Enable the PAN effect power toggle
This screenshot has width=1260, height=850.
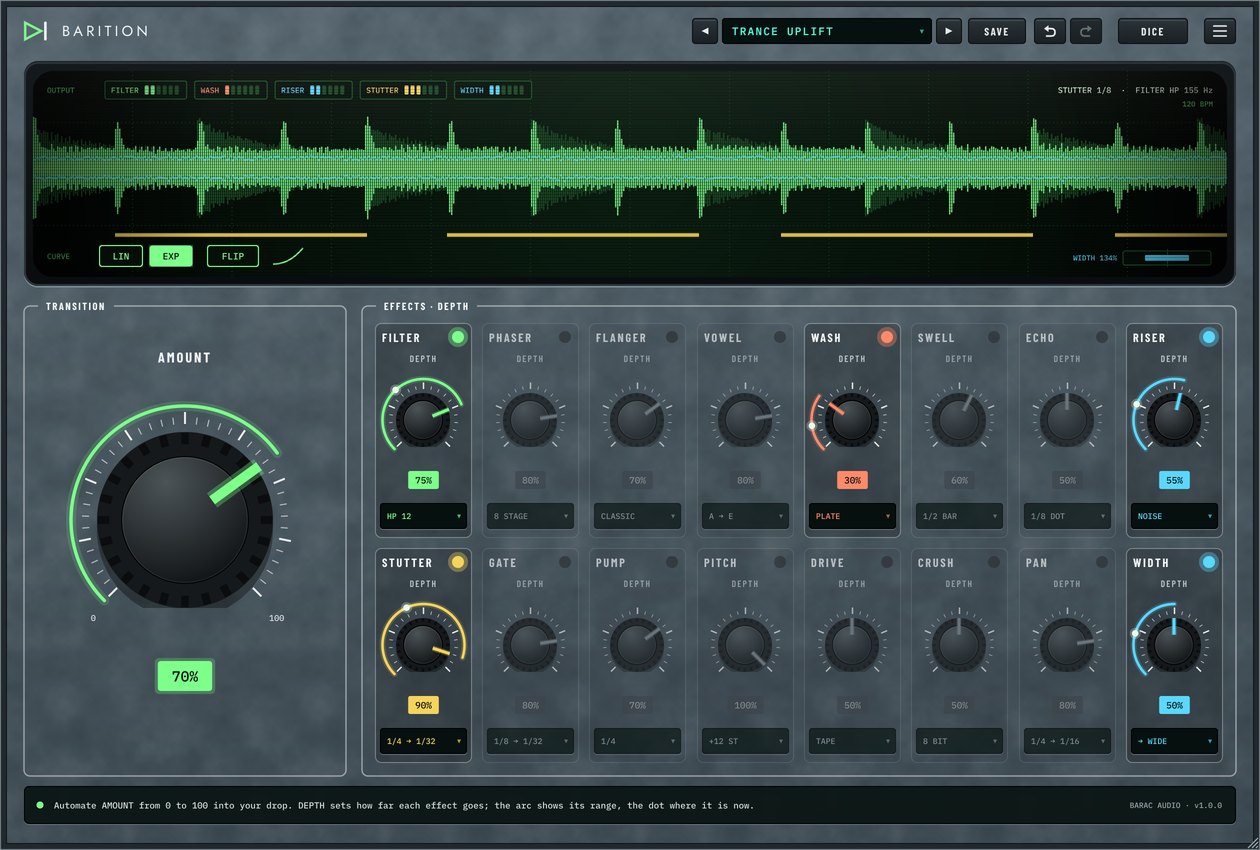(1102, 562)
